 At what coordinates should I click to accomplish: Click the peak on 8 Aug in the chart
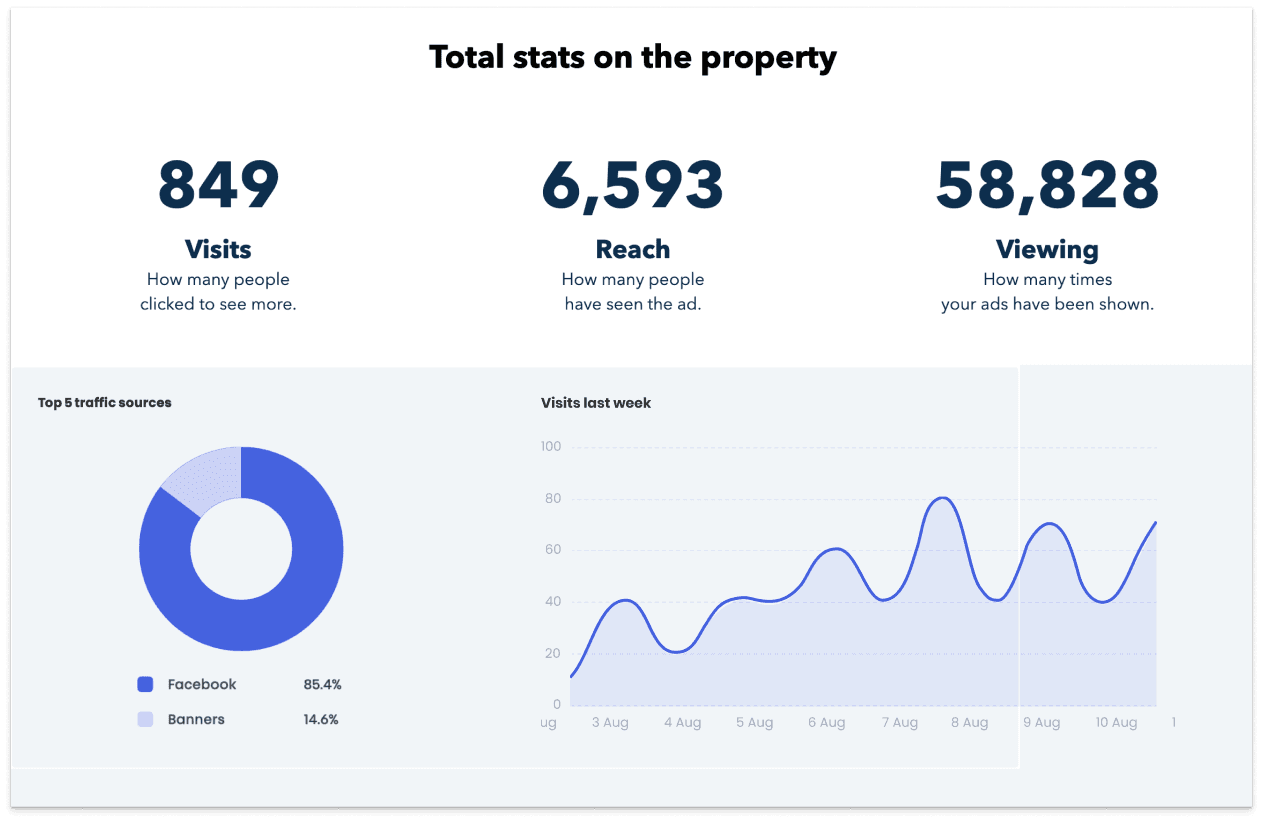[941, 497]
